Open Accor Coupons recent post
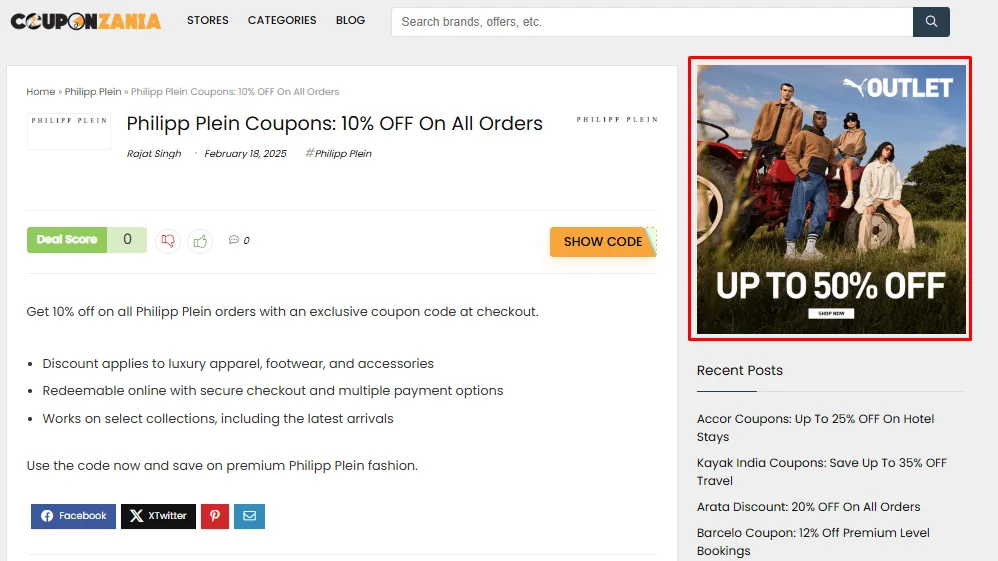The width and height of the screenshot is (998, 561). point(815,428)
